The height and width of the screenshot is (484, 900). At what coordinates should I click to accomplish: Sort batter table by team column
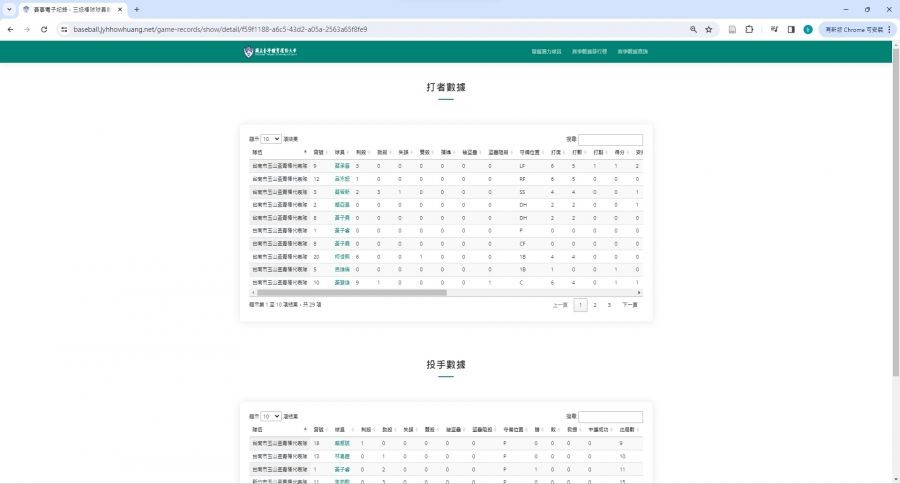tap(280, 152)
